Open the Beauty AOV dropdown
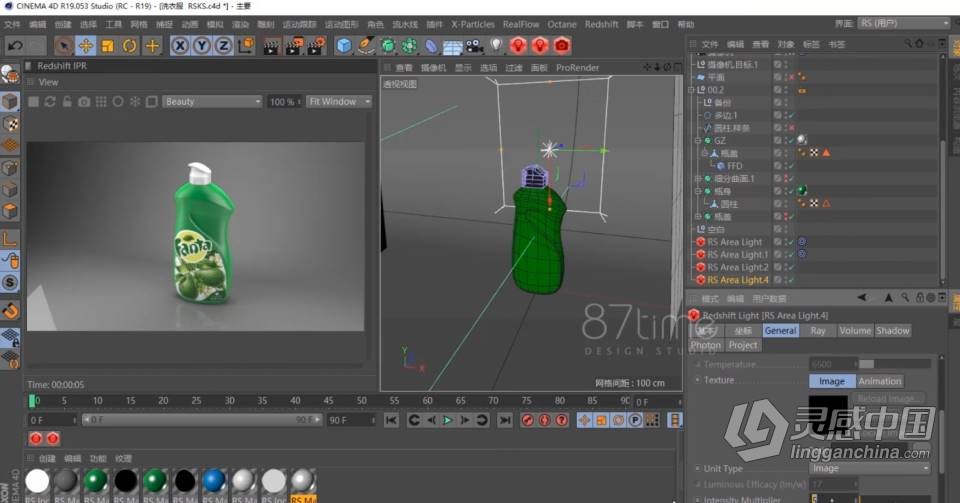 212,102
